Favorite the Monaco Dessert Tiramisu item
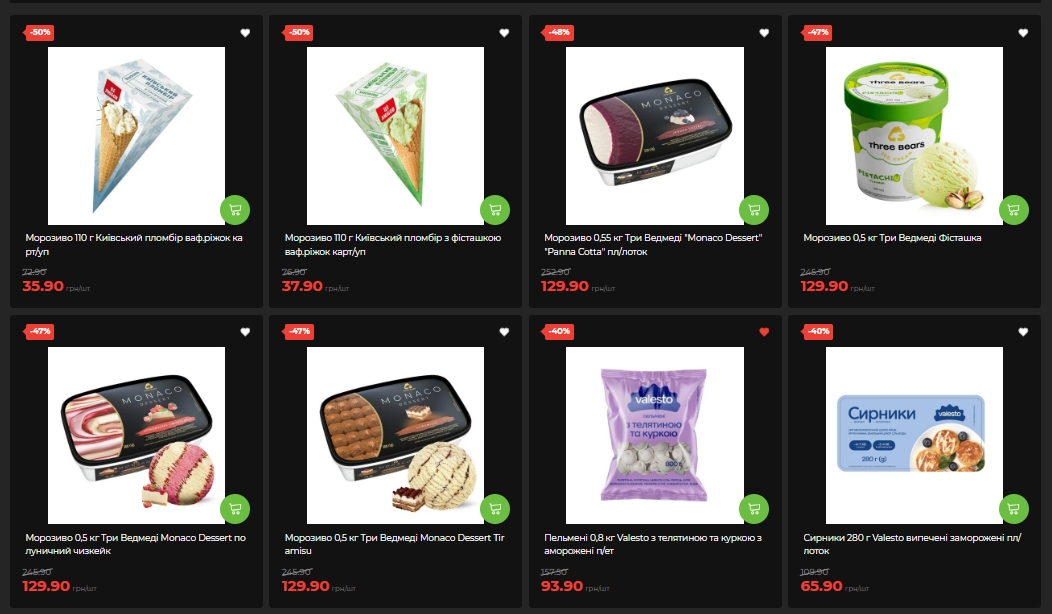 coord(505,331)
